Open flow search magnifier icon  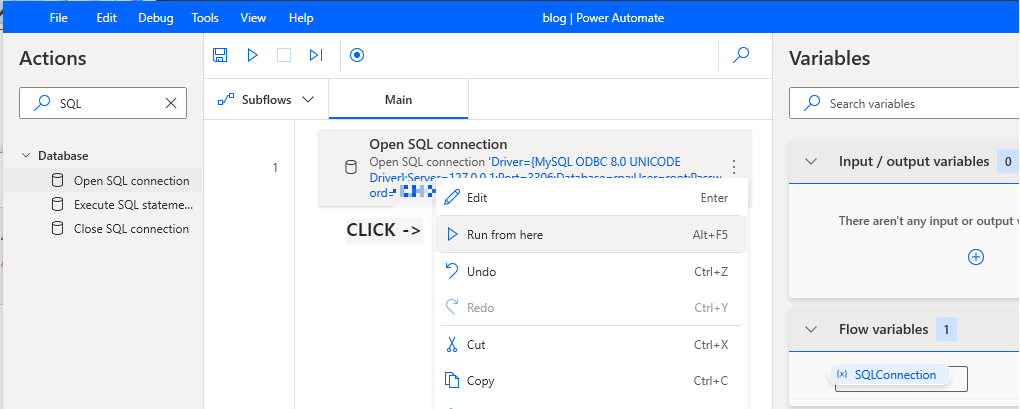741,55
